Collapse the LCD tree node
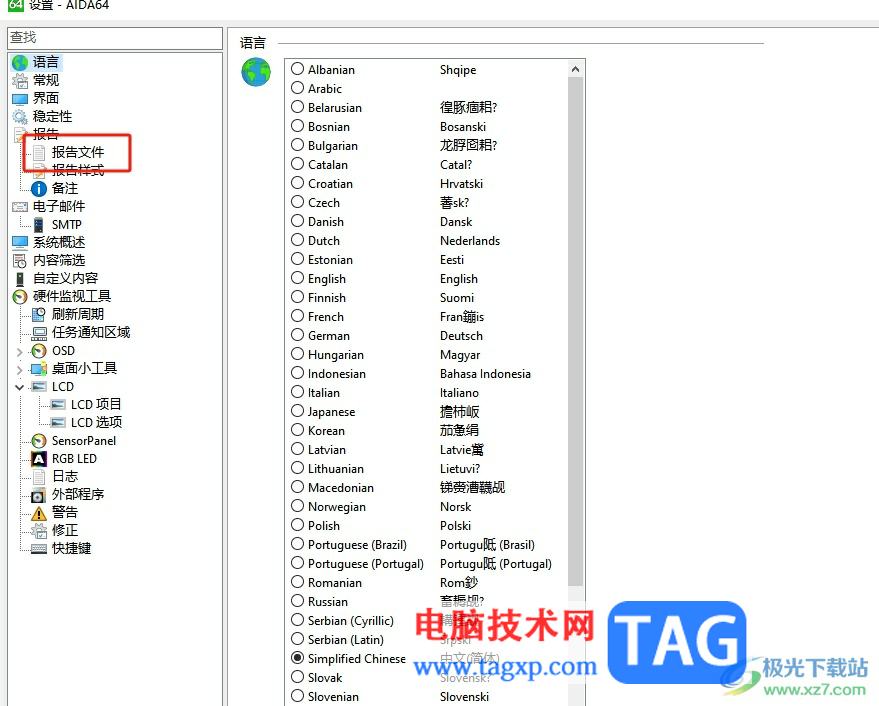This screenshot has width=879, height=706. click(x=20, y=387)
